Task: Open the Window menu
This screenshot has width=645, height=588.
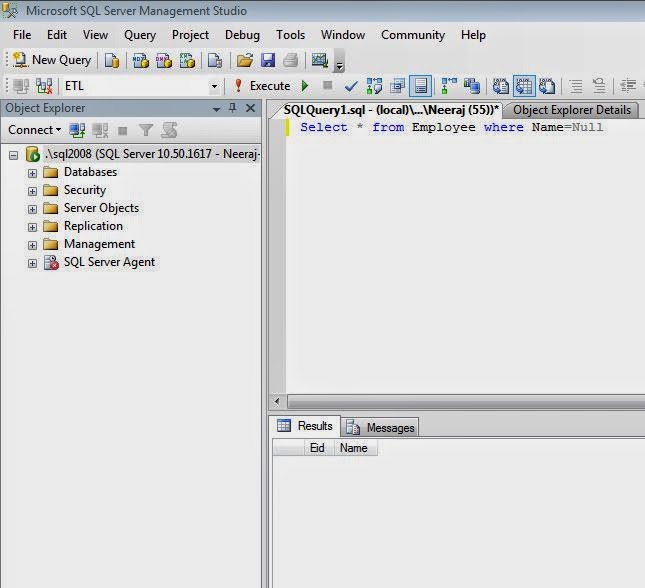Action: pyautogui.click(x=343, y=35)
